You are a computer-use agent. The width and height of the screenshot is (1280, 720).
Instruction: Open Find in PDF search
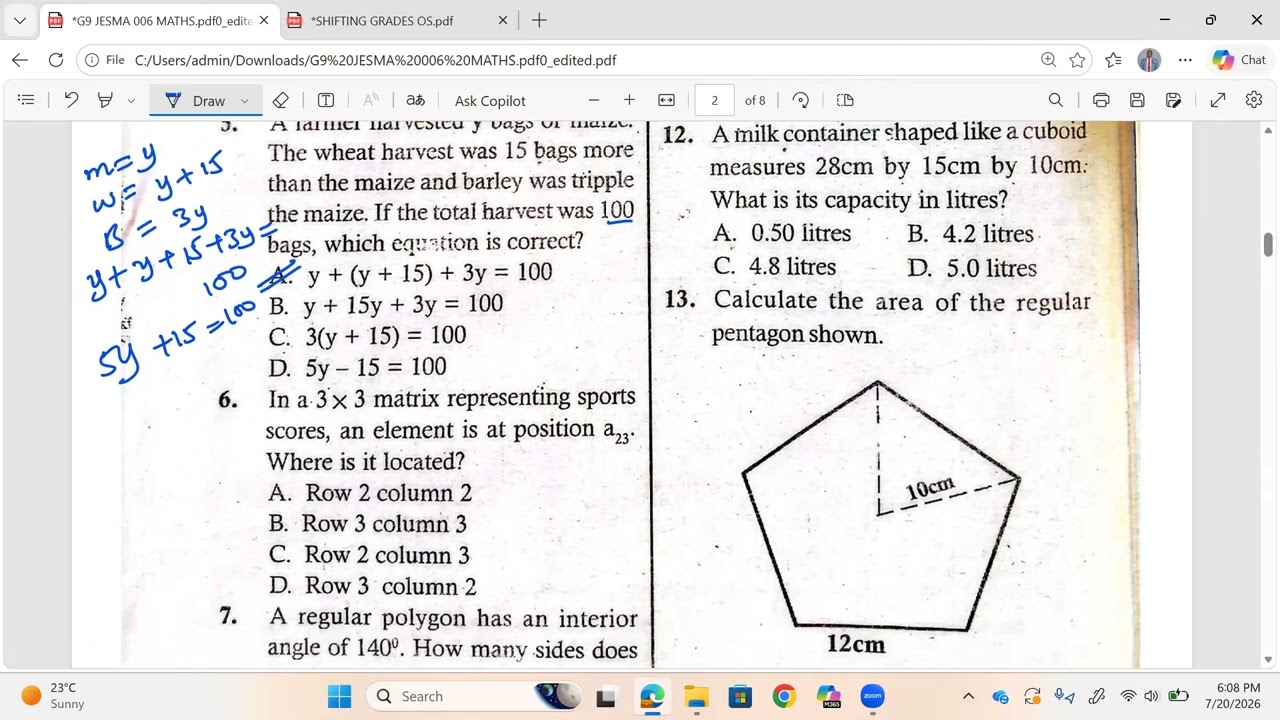point(1056,100)
